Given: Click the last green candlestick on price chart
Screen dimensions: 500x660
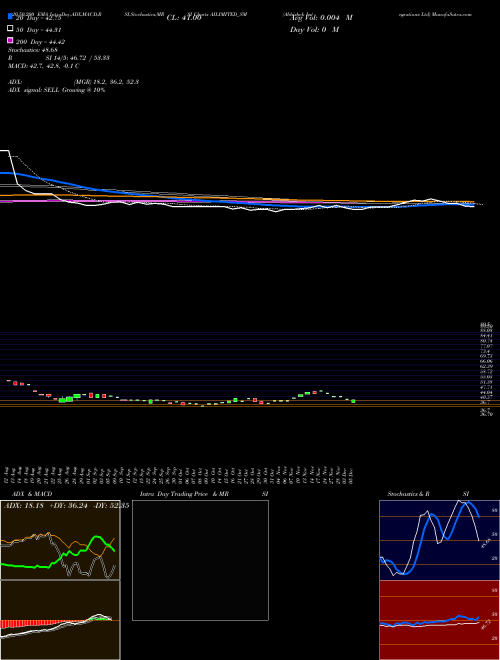Looking at the screenshot, I should tap(353, 401).
